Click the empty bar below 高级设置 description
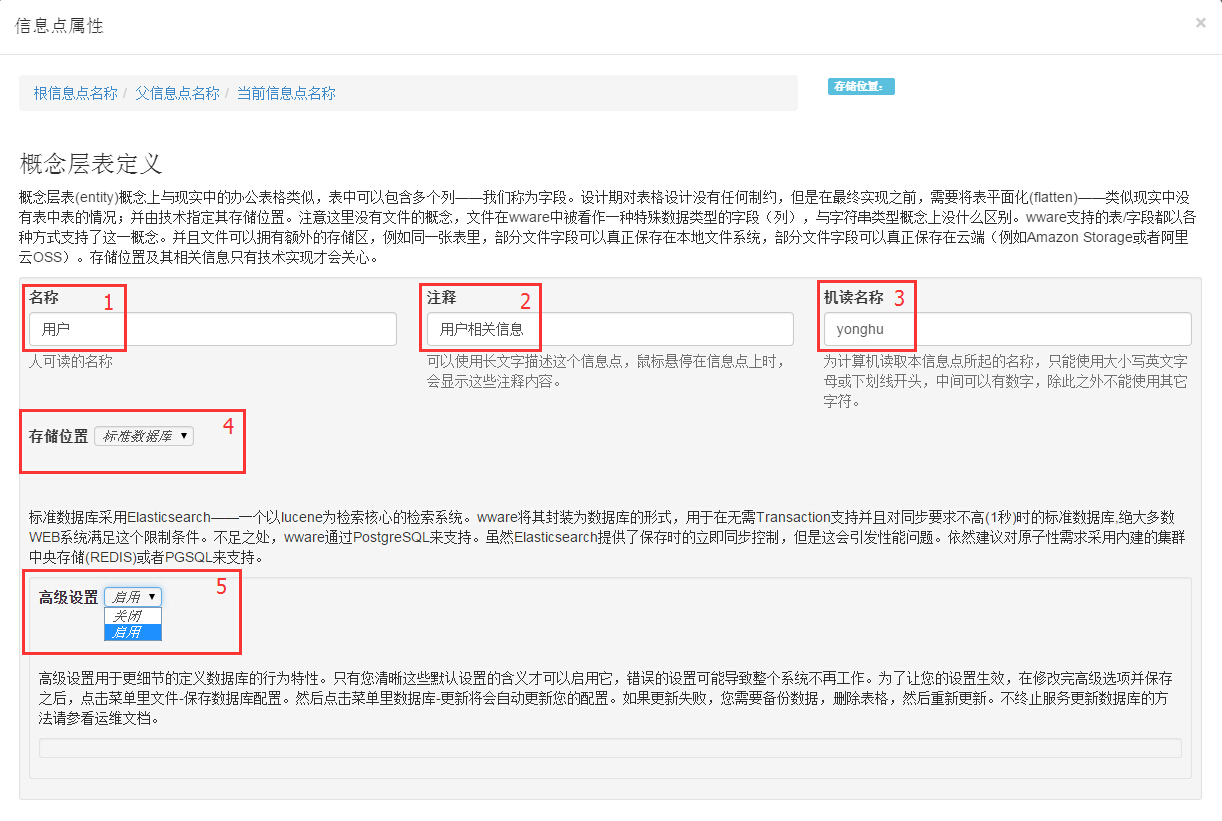This screenshot has width=1222, height=821. (609, 748)
